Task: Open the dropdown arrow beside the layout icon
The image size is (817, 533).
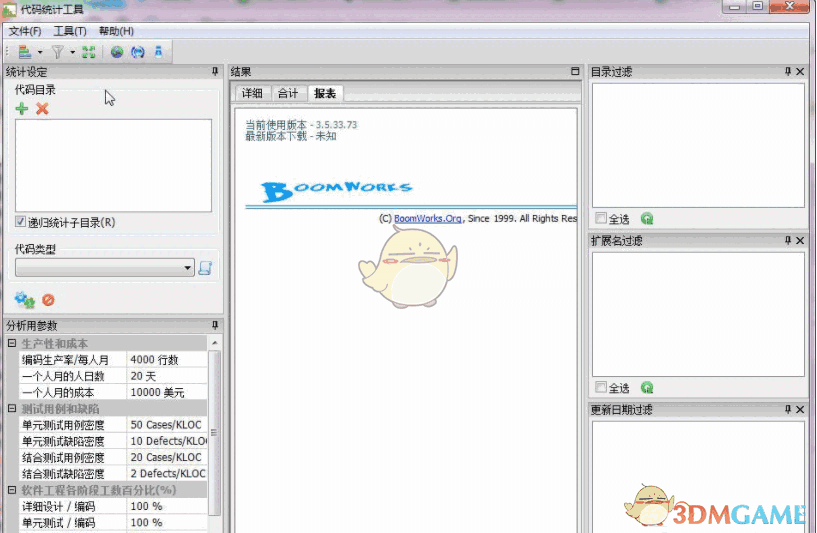Action: click(x=40, y=52)
